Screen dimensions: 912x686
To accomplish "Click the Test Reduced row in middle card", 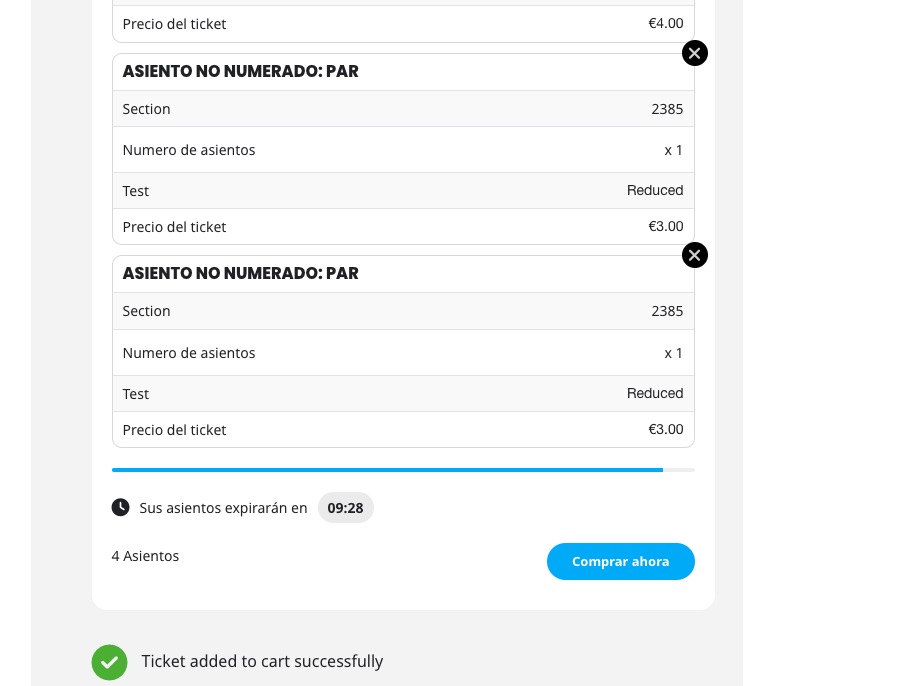I will click(403, 190).
